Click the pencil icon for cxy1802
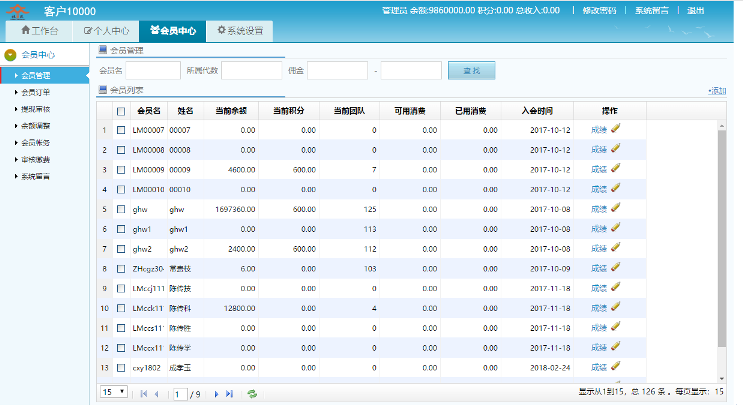The height and width of the screenshot is (414, 743). tap(616, 367)
